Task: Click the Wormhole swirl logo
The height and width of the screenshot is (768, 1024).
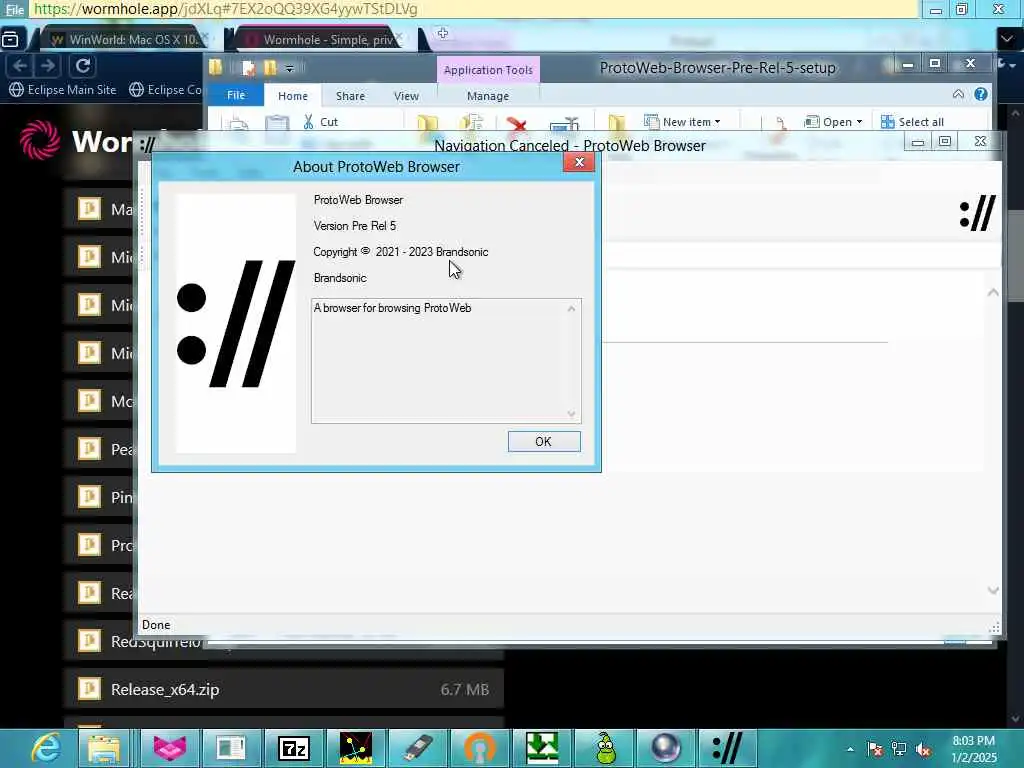Action: 40,140
